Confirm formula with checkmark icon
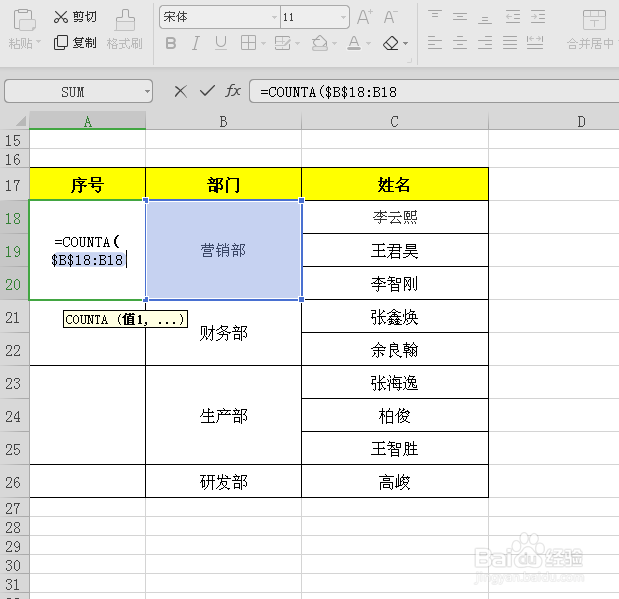 click(207, 91)
